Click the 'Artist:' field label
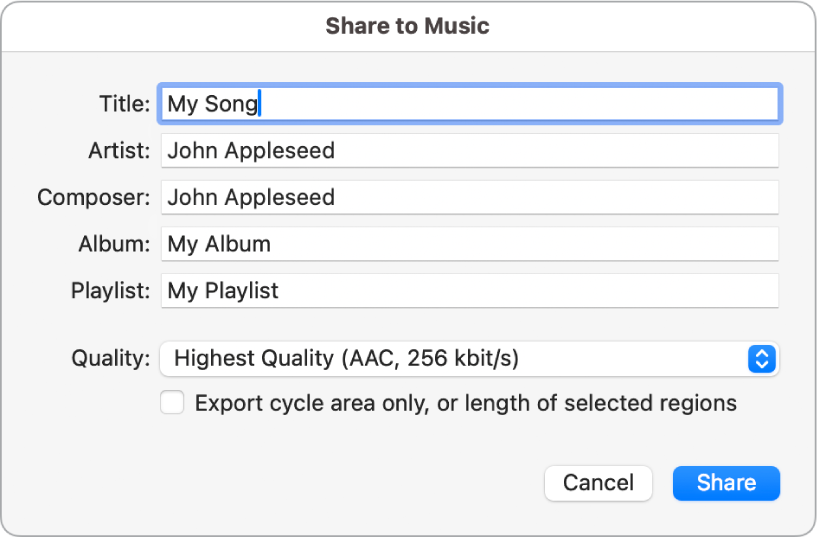The image size is (817, 537). coord(119,151)
